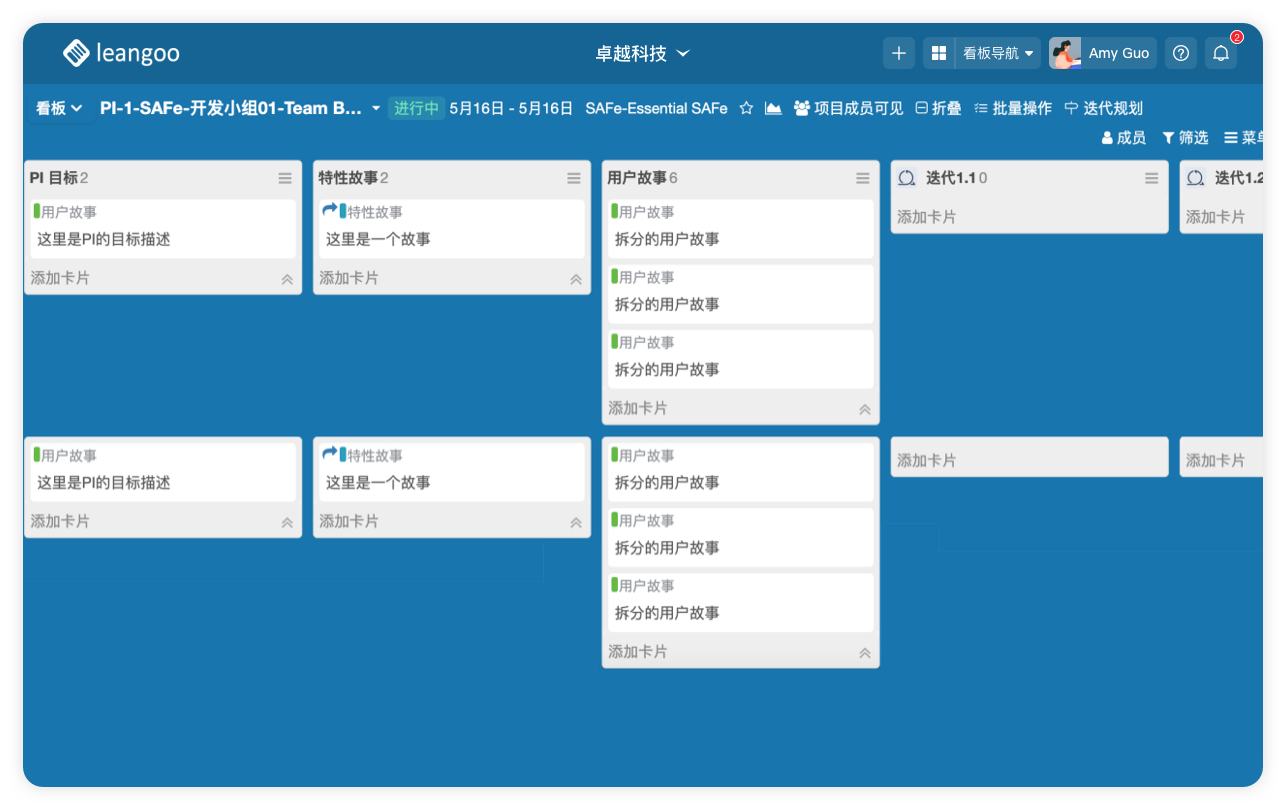Open the help question mark icon
Screen dimensions: 1286x810
[x=1181, y=53]
